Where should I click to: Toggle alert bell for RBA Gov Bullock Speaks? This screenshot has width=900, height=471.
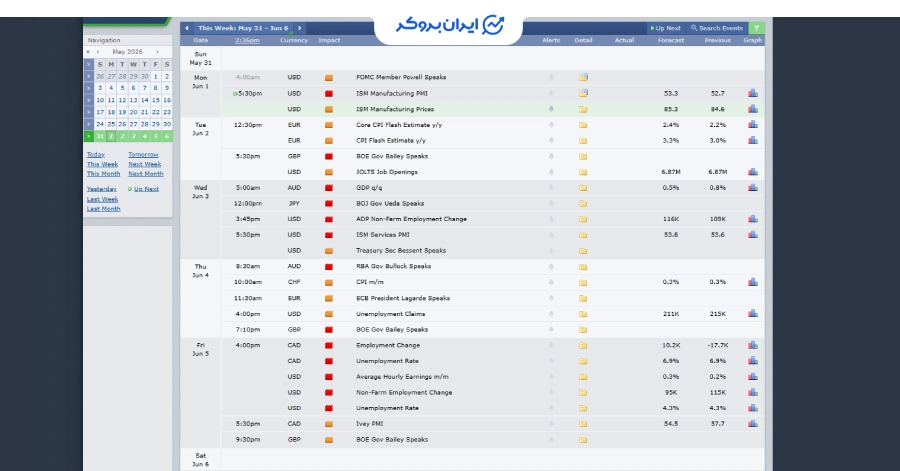(x=551, y=266)
